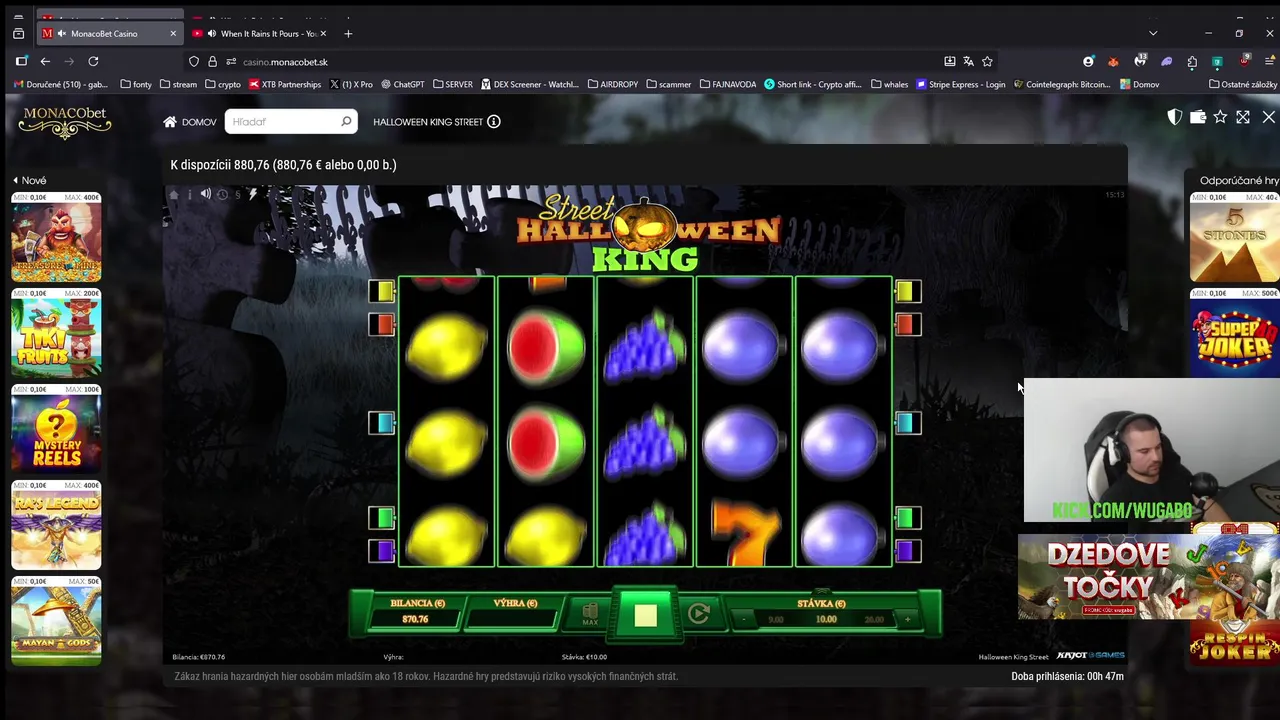This screenshot has width=1280, height=720.
Task: Click the MONACObet logo
Action: click(x=65, y=122)
